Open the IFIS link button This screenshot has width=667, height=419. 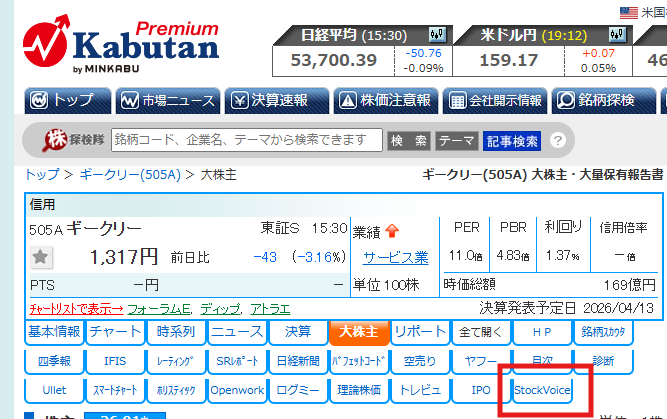[115, 362]
